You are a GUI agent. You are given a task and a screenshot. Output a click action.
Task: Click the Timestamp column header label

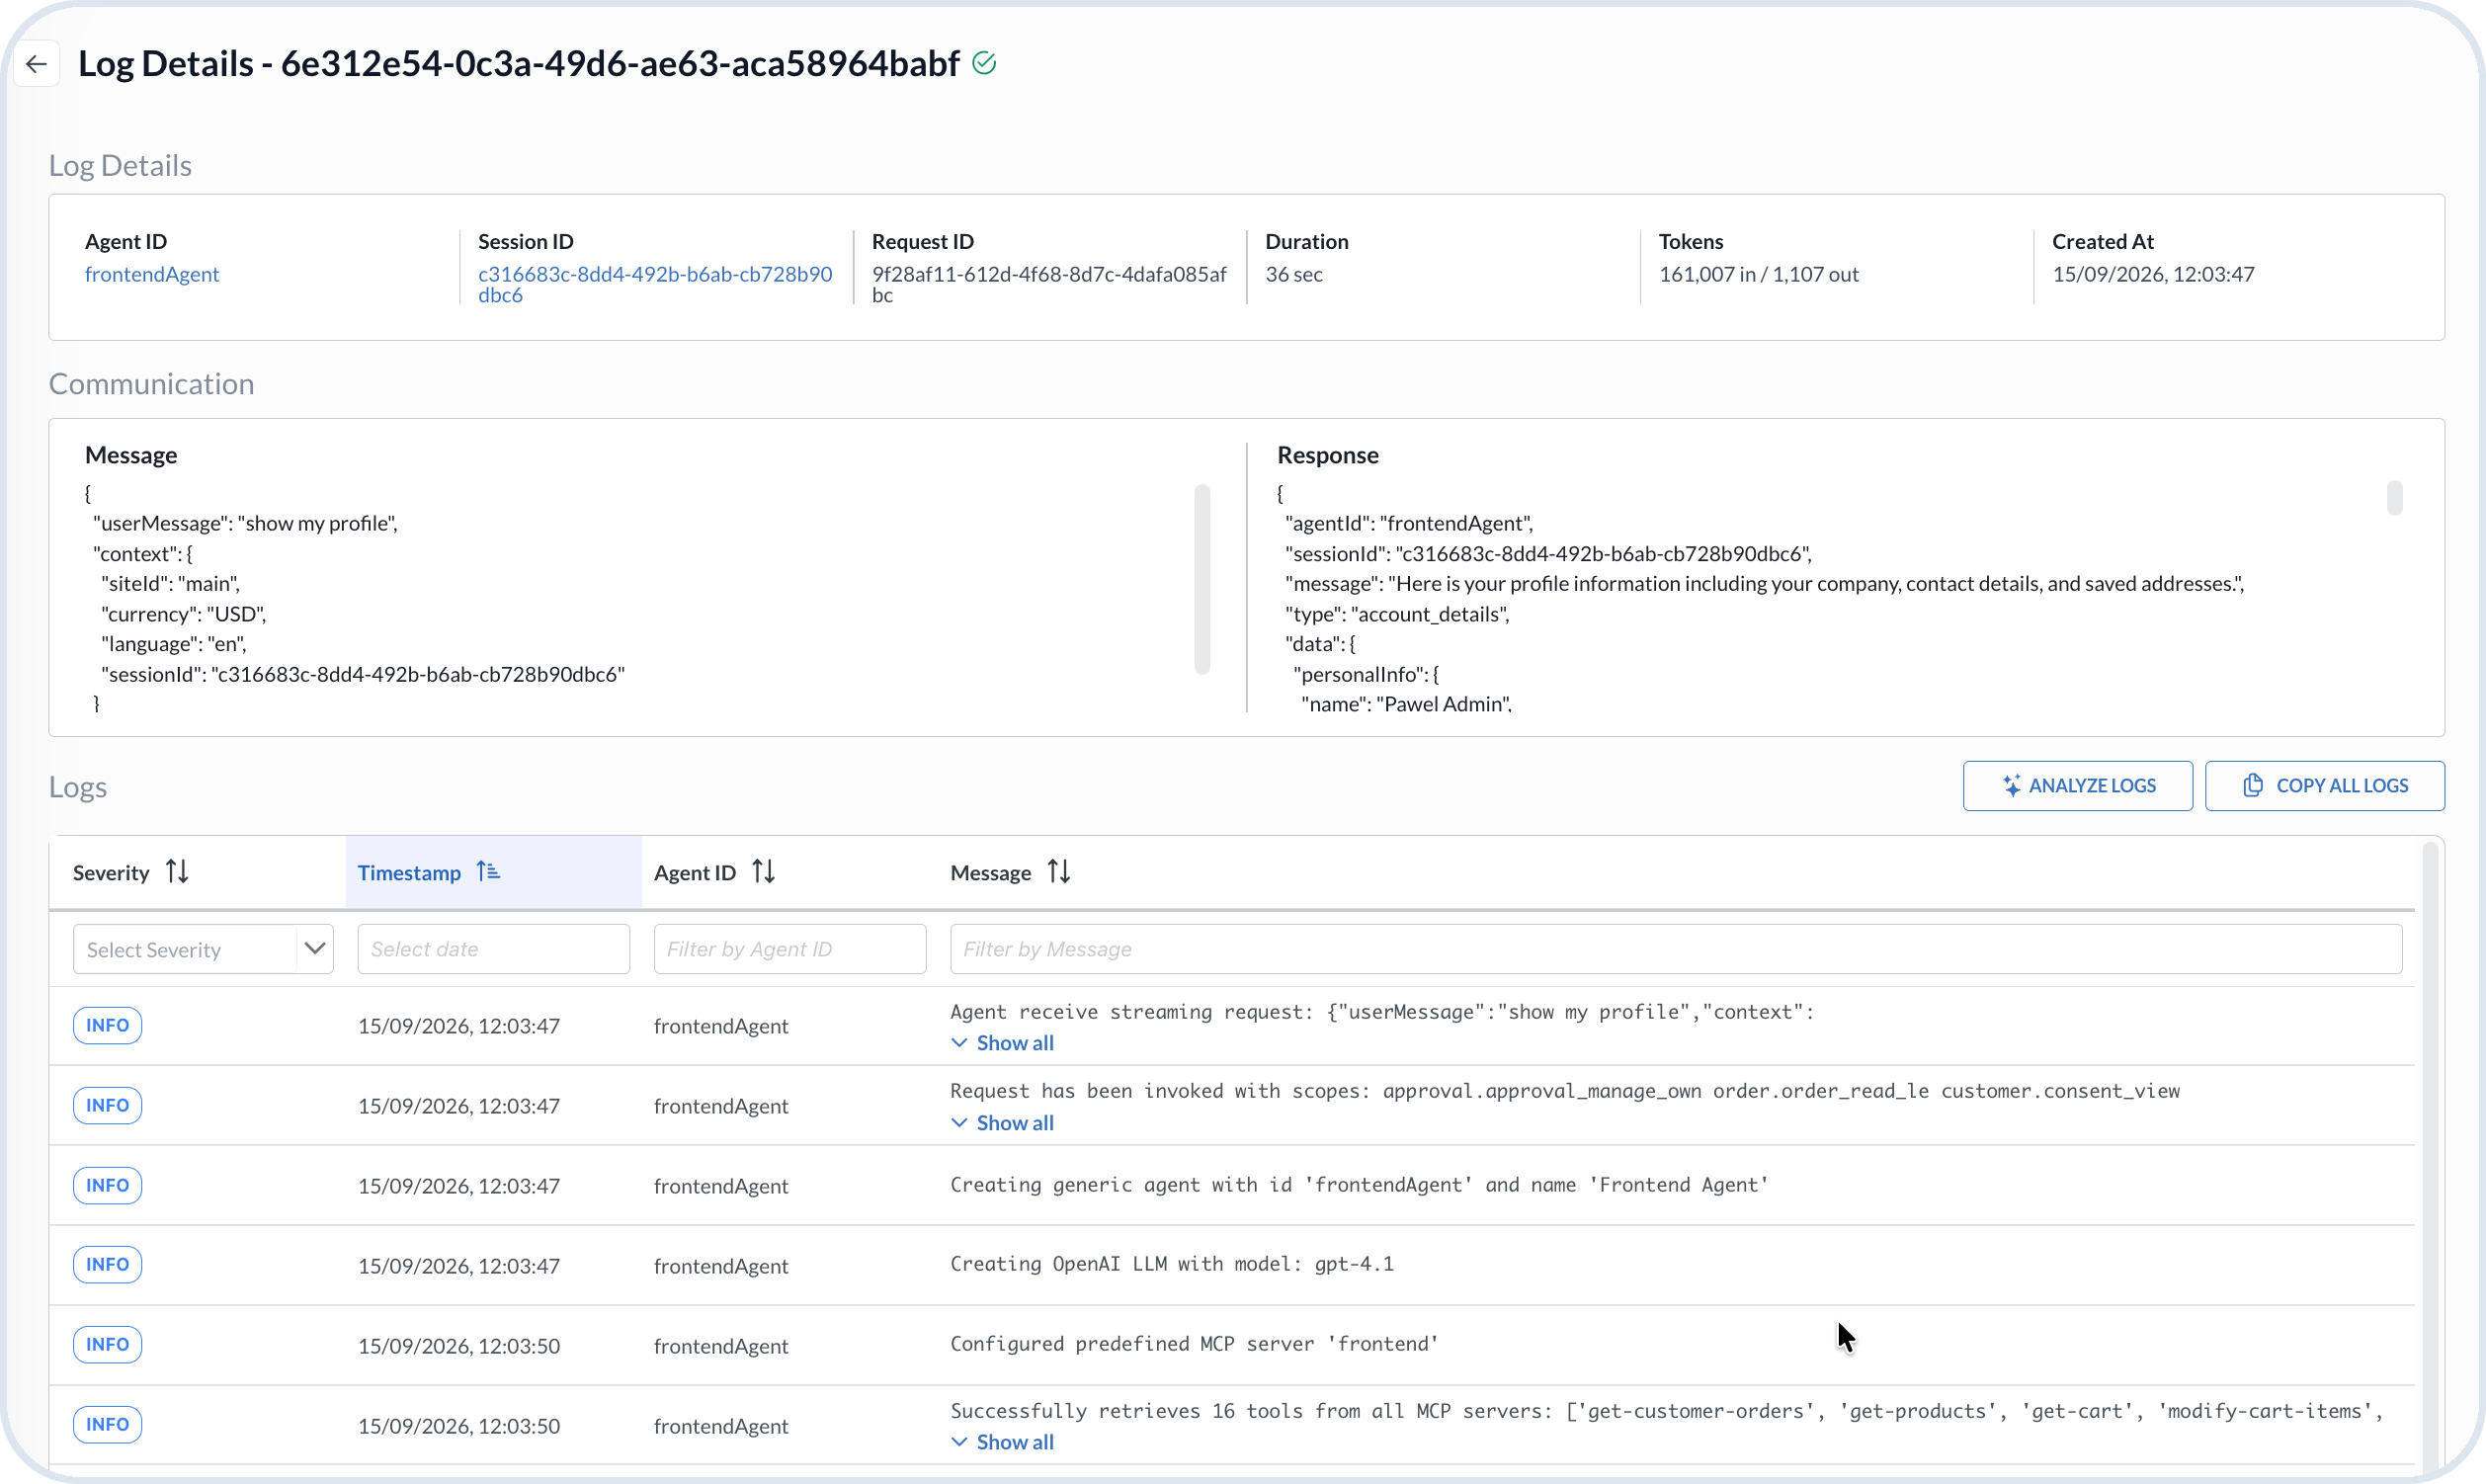point(409,873)
